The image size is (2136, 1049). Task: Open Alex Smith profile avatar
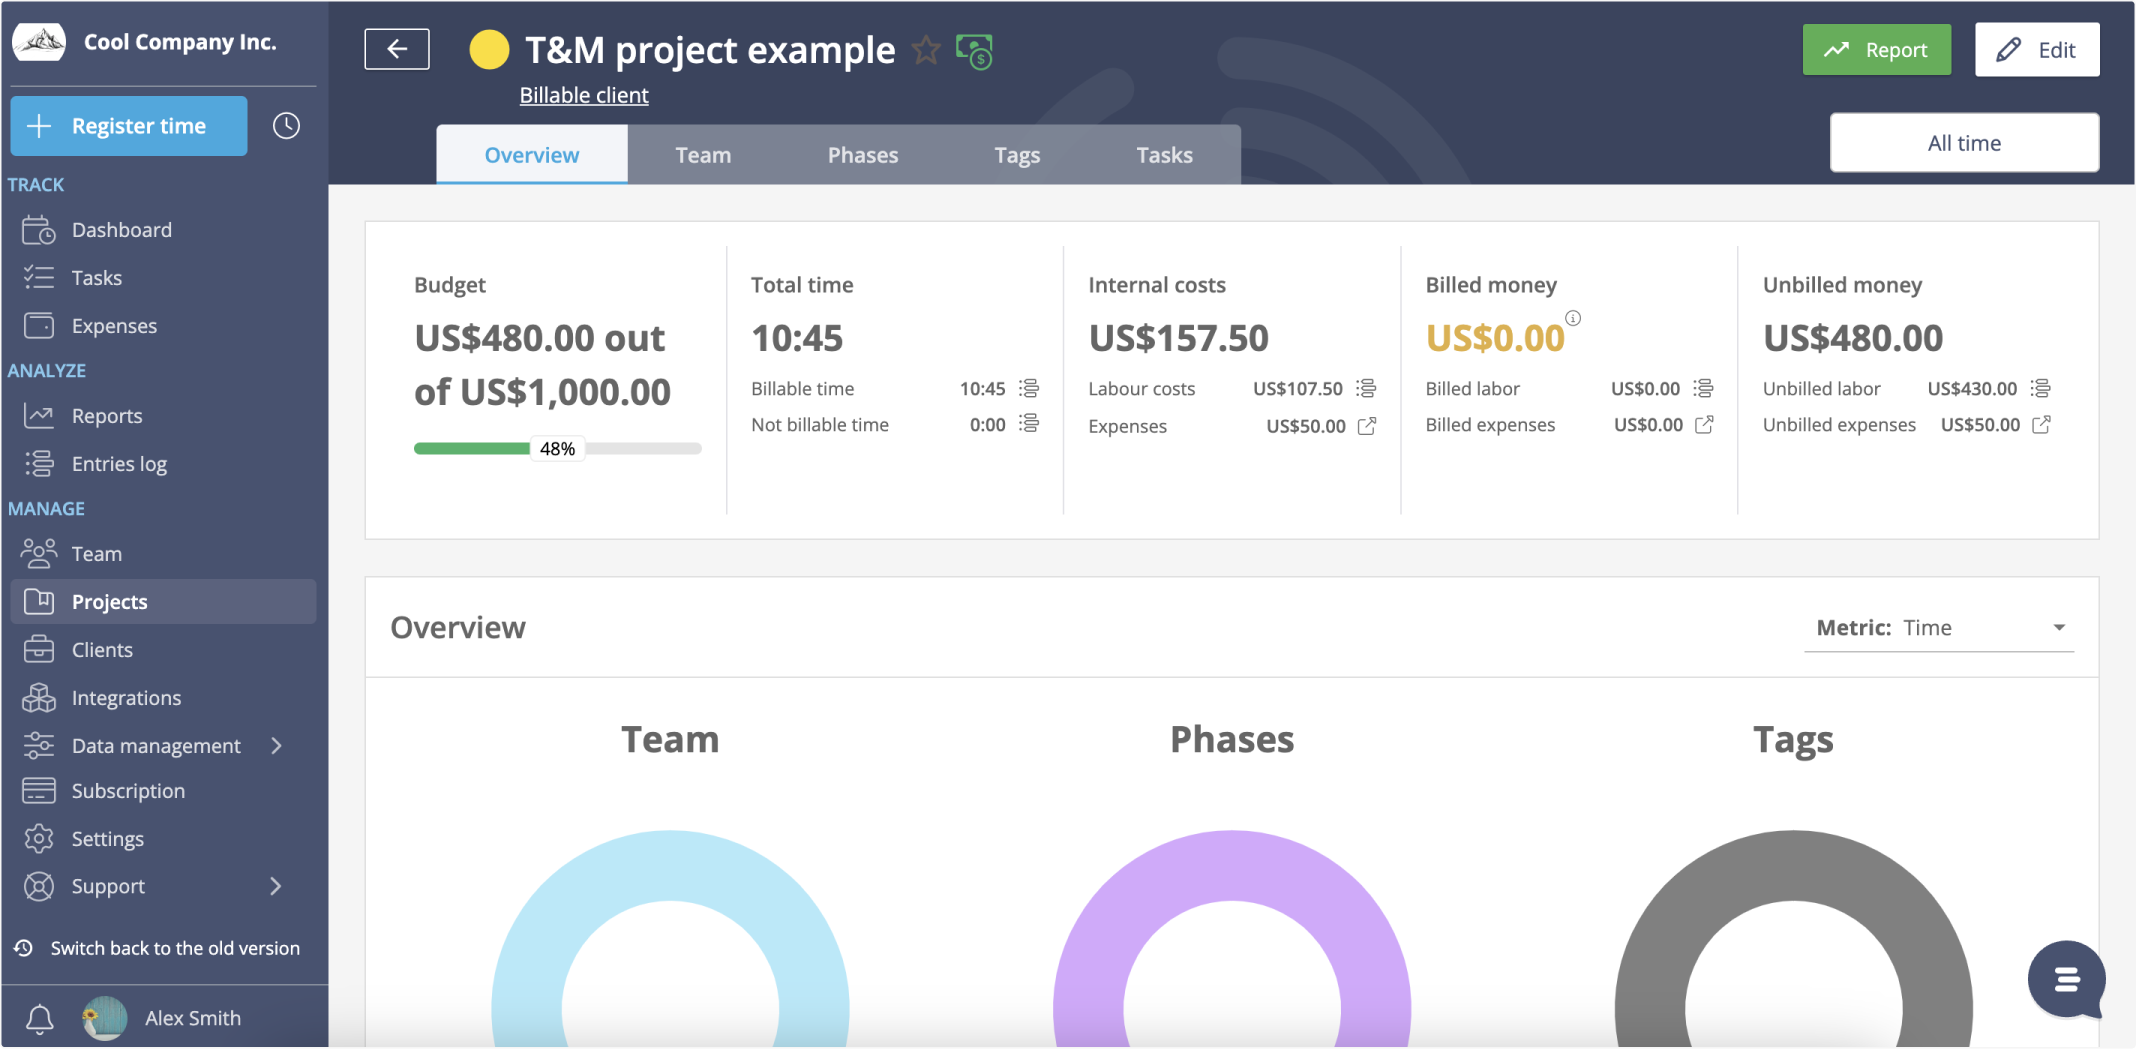point(104,1017)
